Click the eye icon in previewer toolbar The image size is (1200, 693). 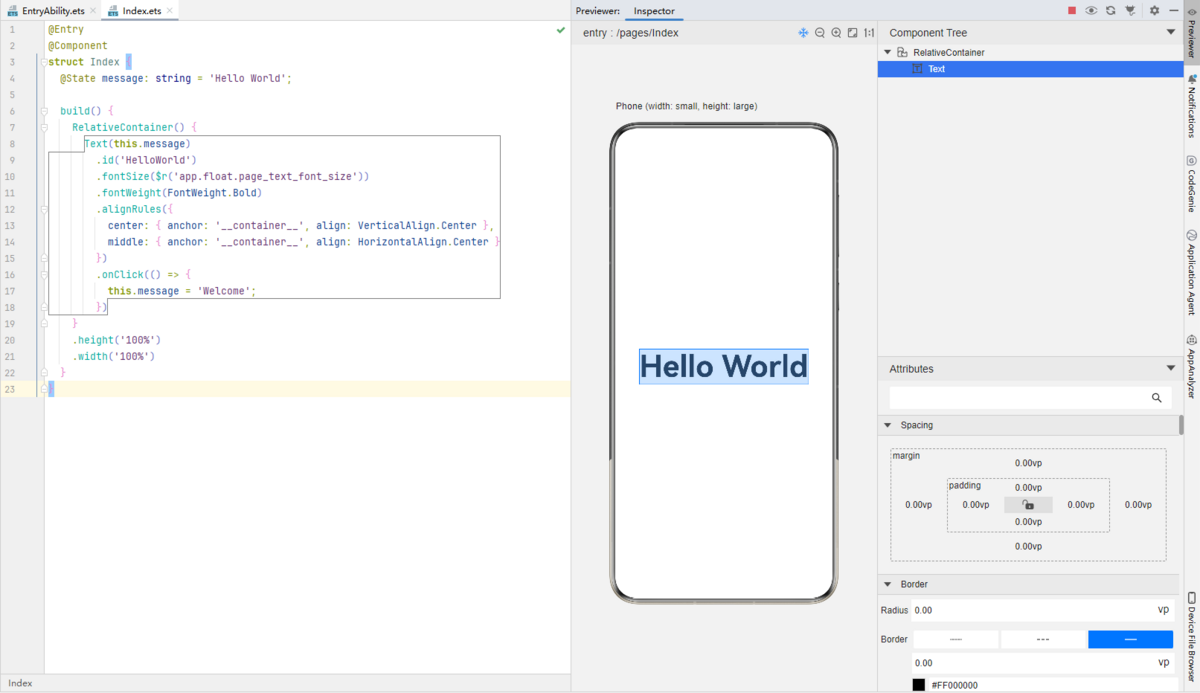1091,11
